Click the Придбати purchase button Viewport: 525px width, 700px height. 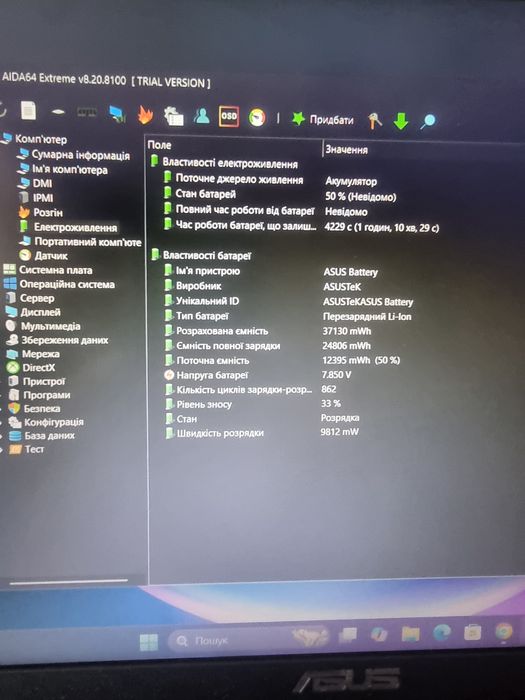click(x=323, y=119)
